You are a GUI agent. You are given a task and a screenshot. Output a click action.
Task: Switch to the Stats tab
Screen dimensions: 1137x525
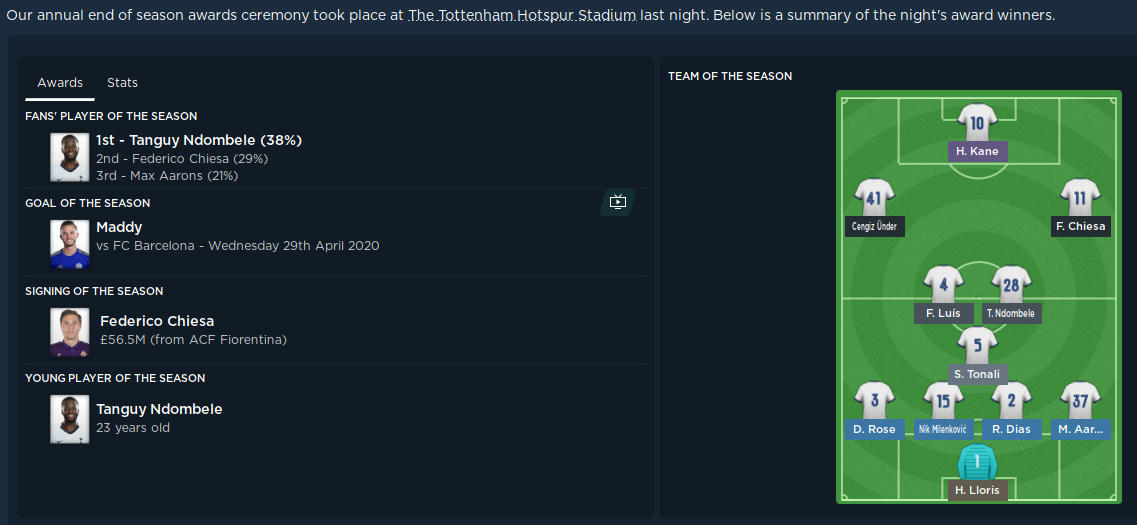tap(122, 83)
